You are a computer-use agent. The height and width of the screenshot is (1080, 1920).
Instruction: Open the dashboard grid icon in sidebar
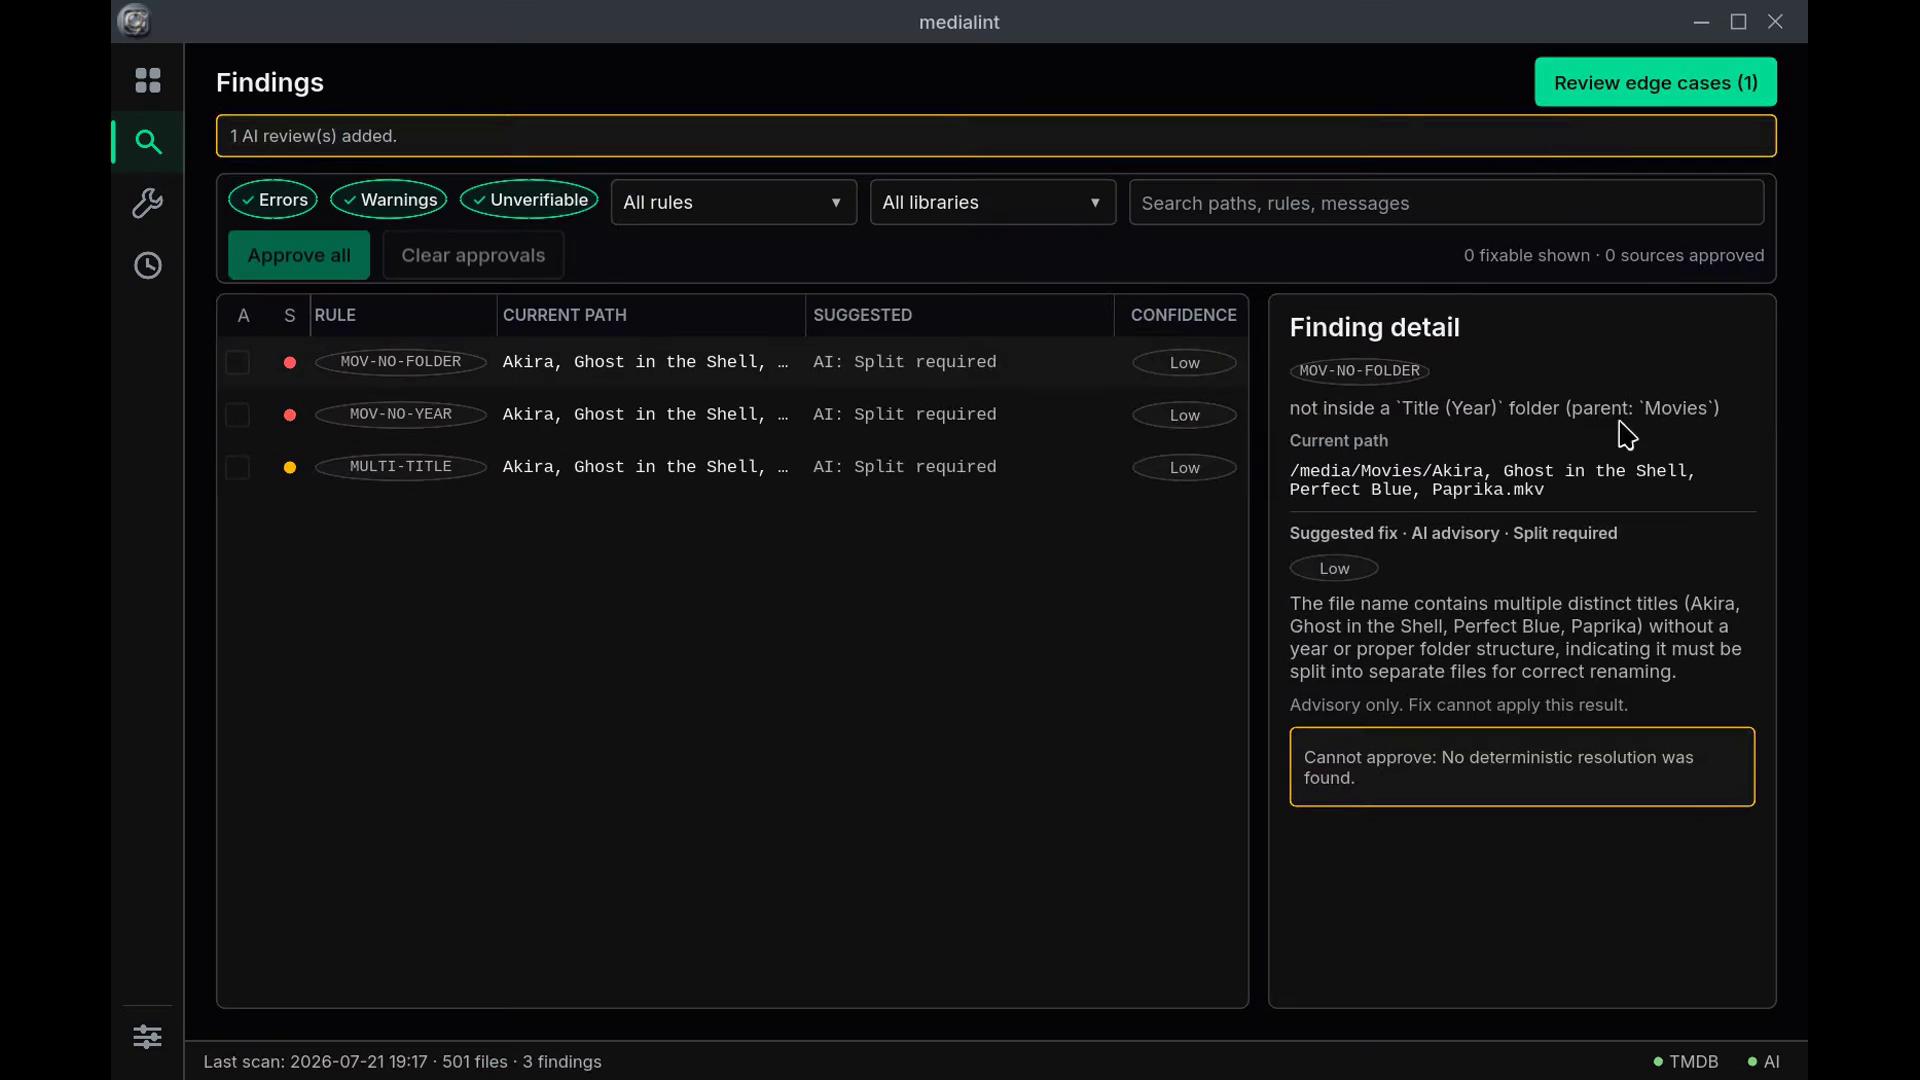tap(148, 80)
